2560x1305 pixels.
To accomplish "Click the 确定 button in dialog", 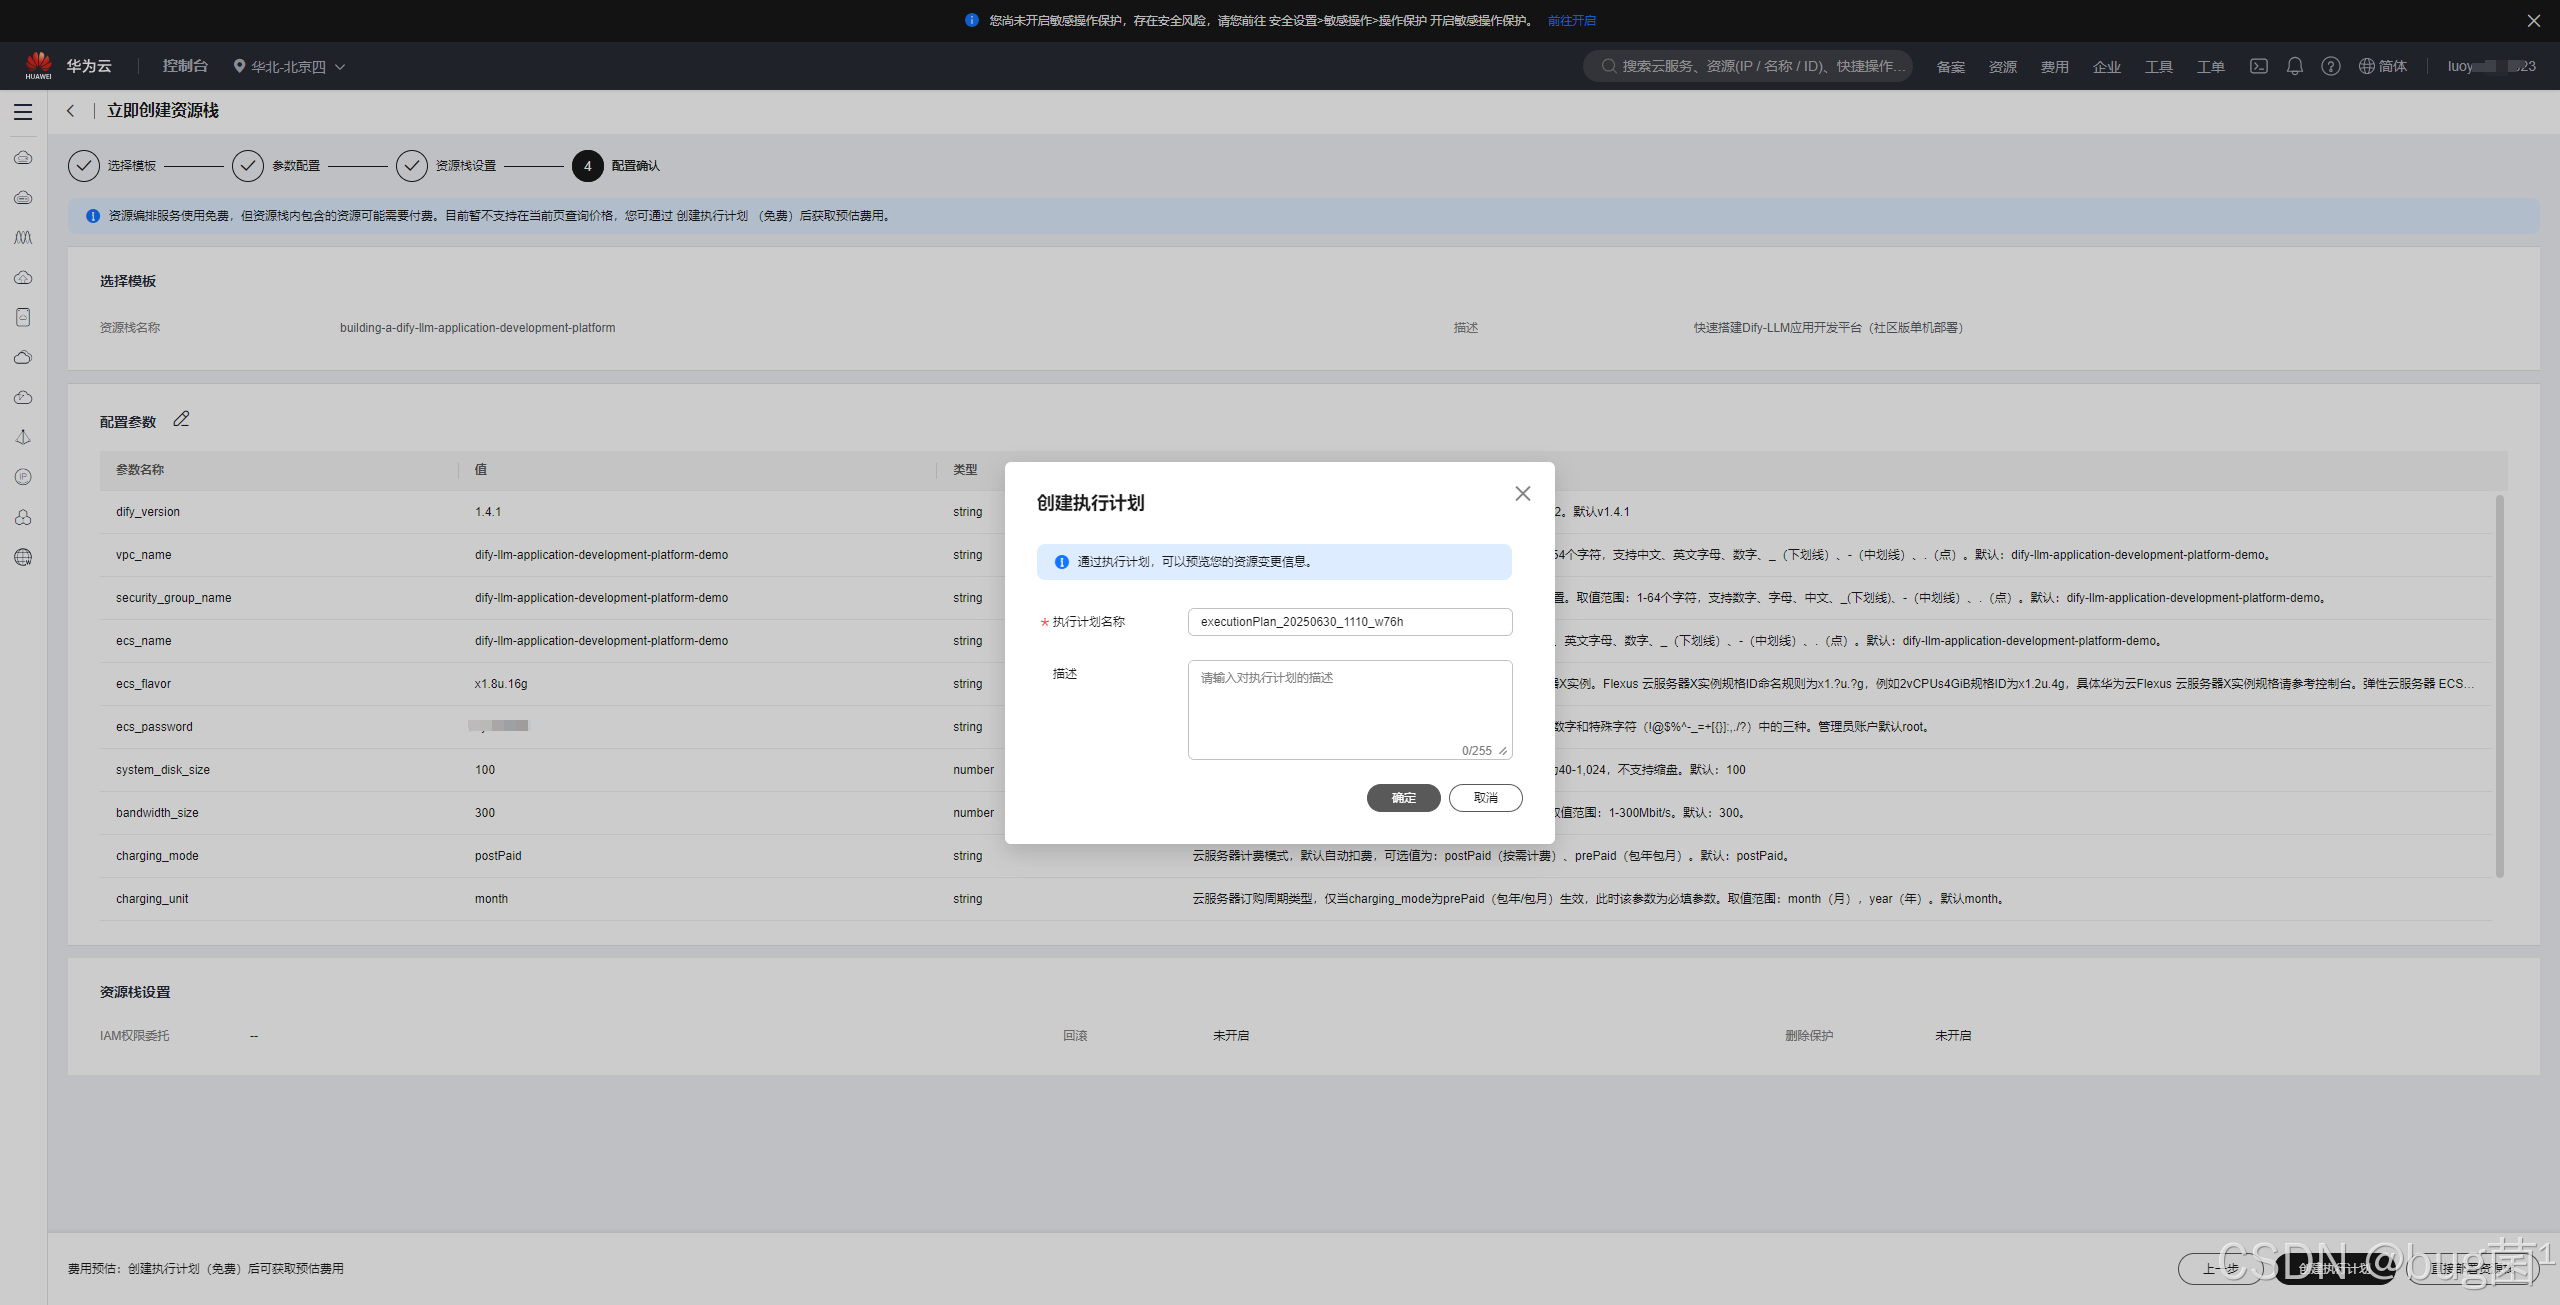I will pos(1403,798).
